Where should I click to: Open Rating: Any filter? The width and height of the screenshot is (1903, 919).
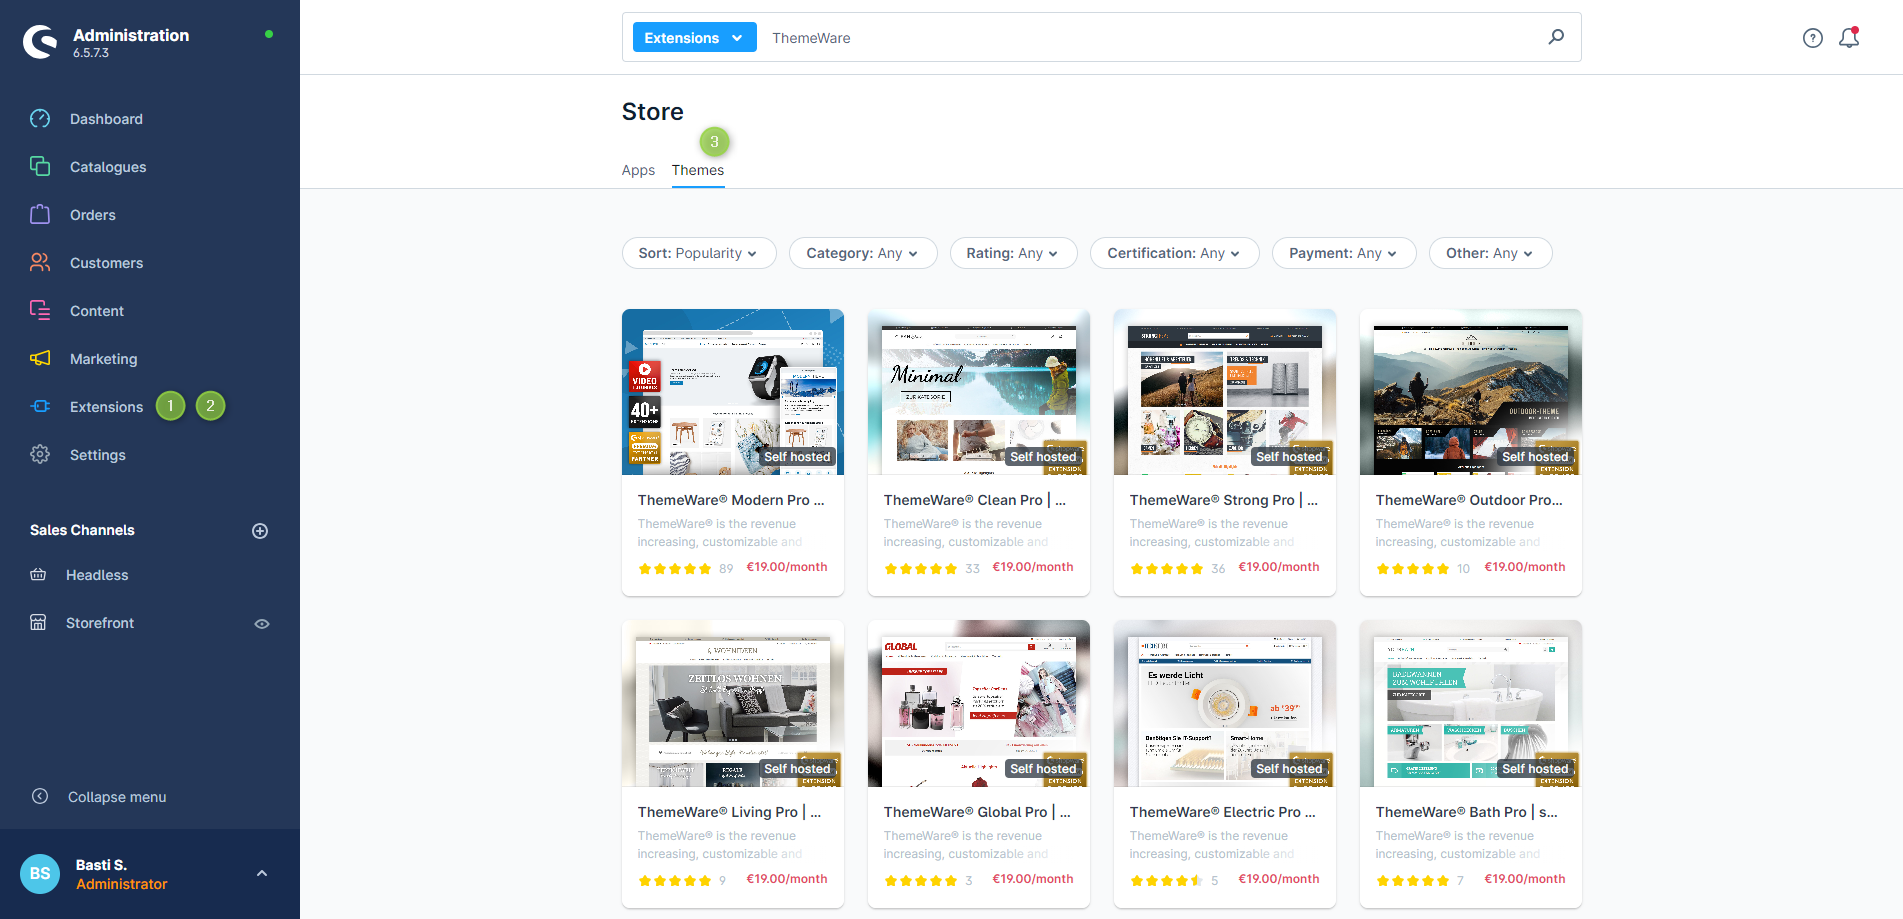coord(1013,253)
